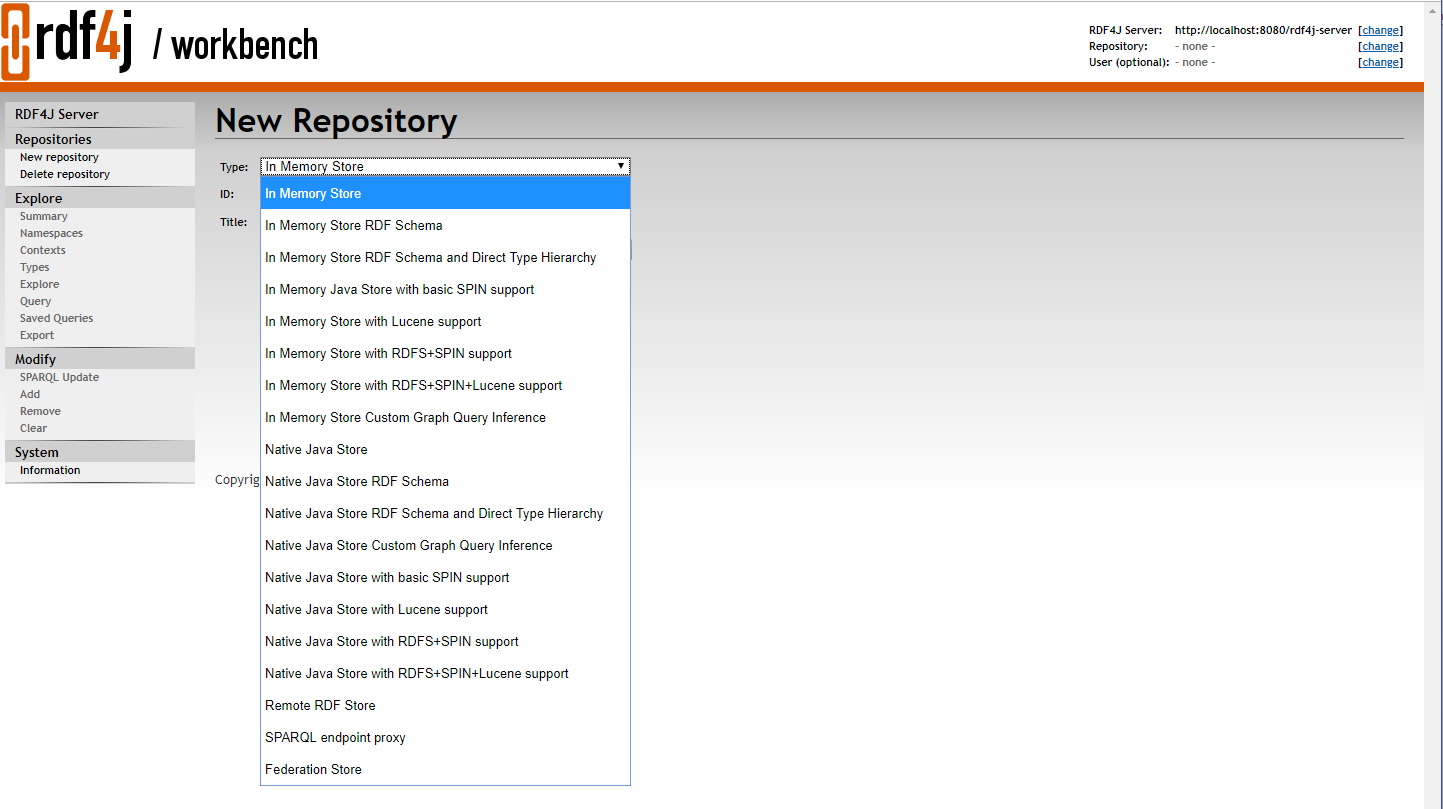Viewport: 1443px width, 809px height.
Task: Select In Memory Java Store with basic SPIN support
Action: [x=445, y=289]
